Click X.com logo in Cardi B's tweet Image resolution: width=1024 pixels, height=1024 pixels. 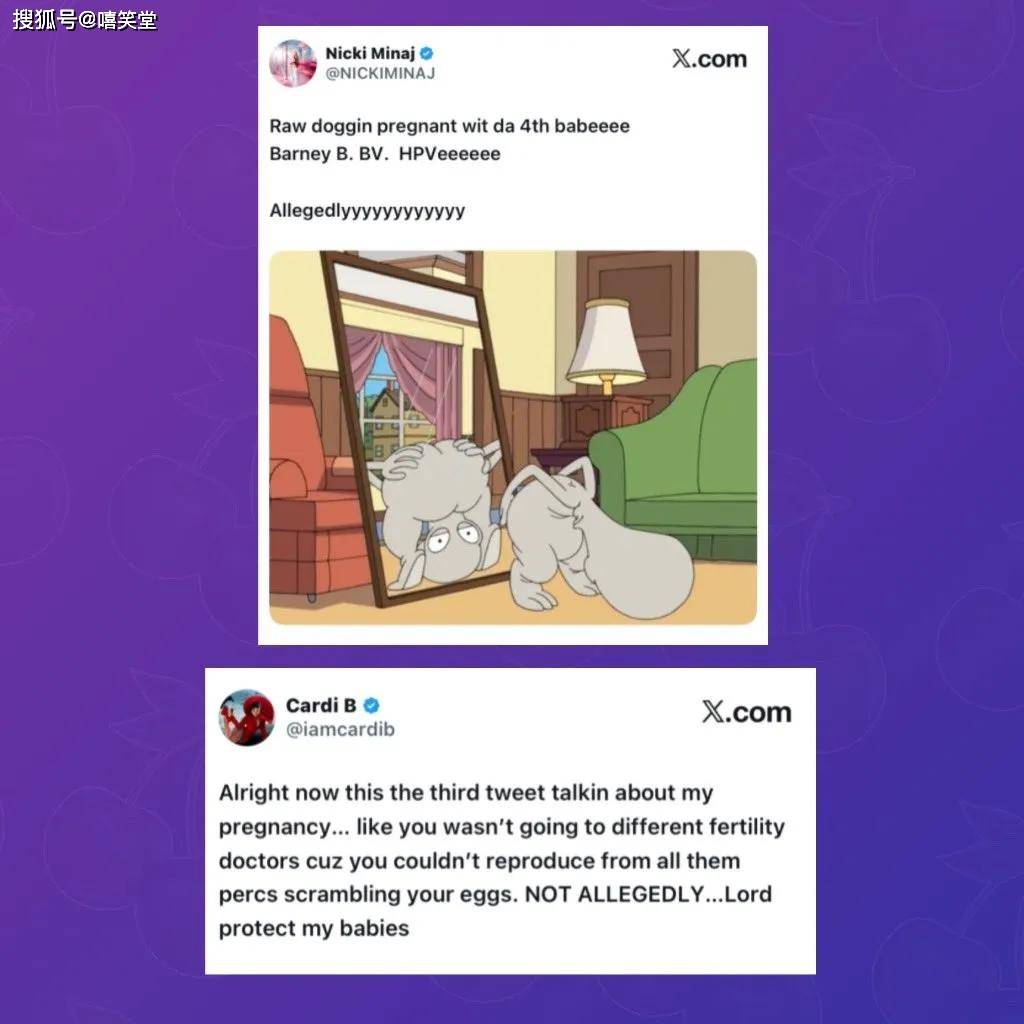point(746,712)
